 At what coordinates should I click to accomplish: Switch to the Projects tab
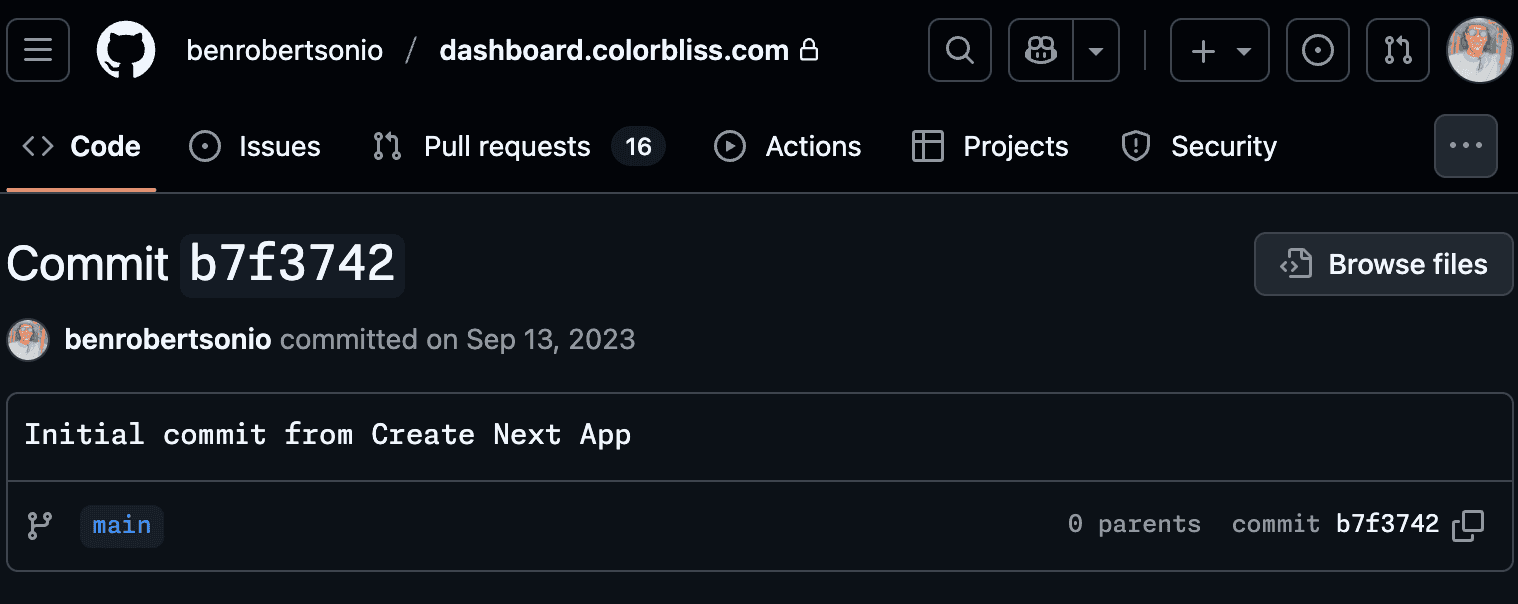pyautogui.click(x=990, y=147)
